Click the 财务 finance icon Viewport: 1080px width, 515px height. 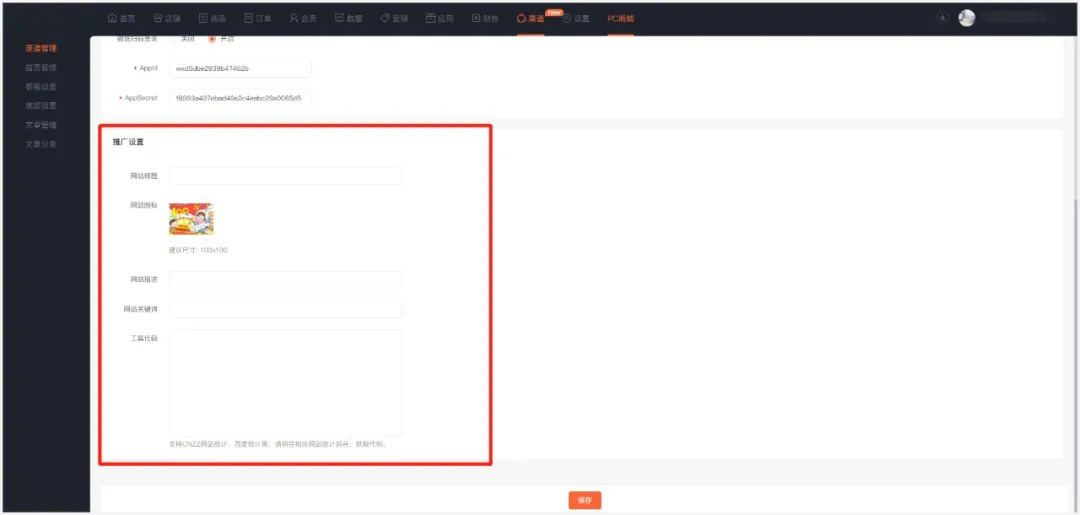coord(476,18)
